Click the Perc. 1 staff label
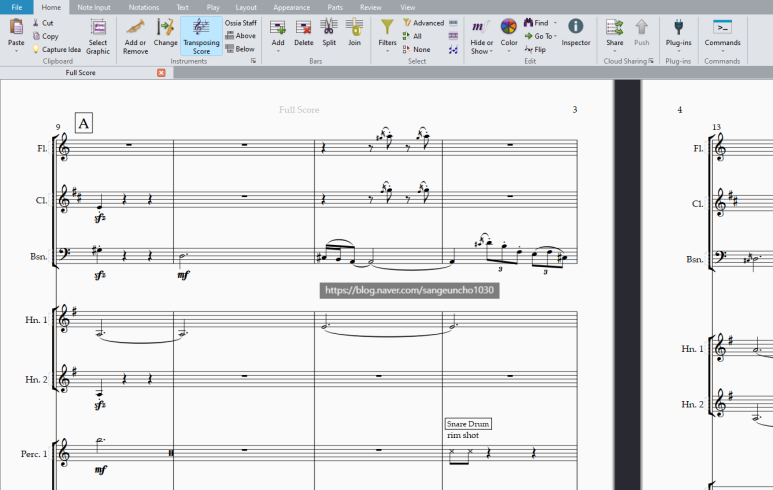 [x=34, y=454]
